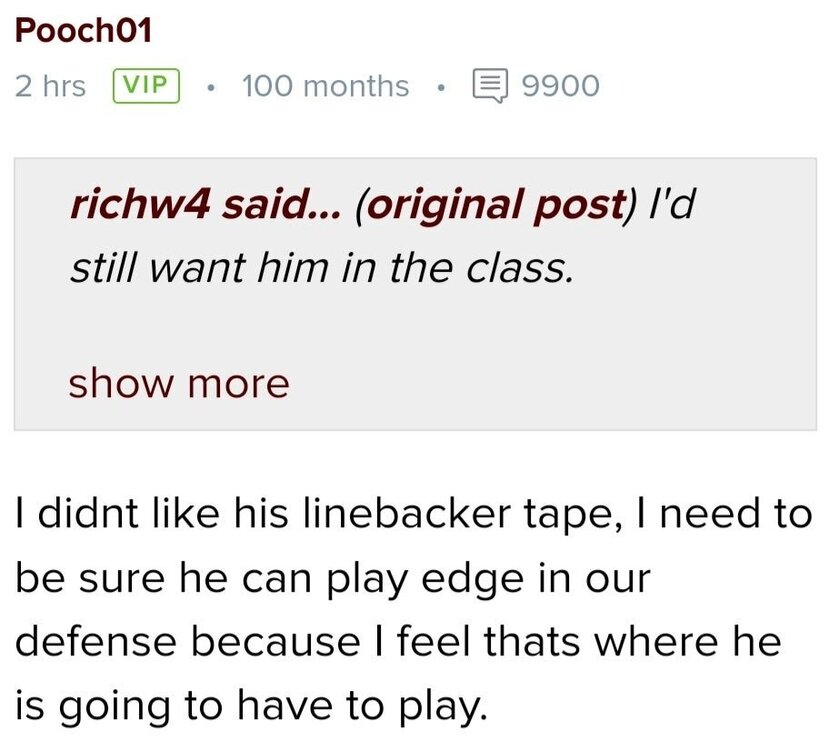The height and width of the screenshot is (750, 839).
Task: Click the reply line starting 'be sure he can'
Action: [331, 579]
